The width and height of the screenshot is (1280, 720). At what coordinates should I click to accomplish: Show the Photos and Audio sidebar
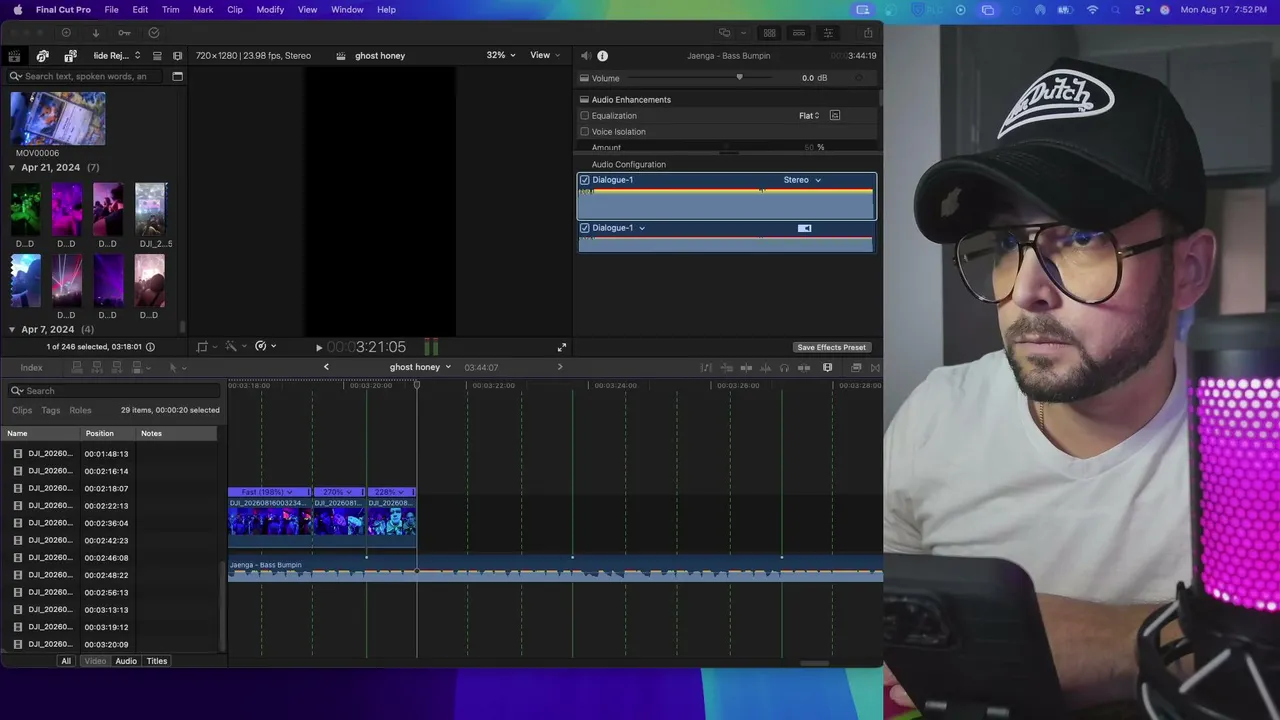42,56
